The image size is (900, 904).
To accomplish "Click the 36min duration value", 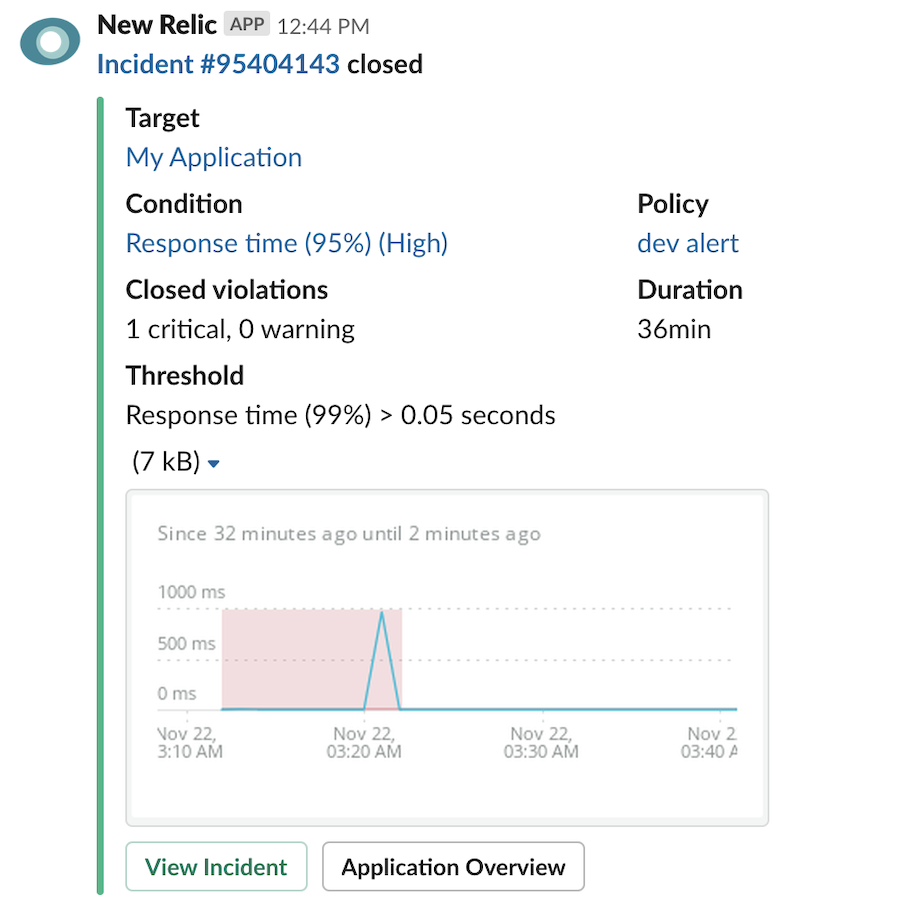I will coord(673,330).
